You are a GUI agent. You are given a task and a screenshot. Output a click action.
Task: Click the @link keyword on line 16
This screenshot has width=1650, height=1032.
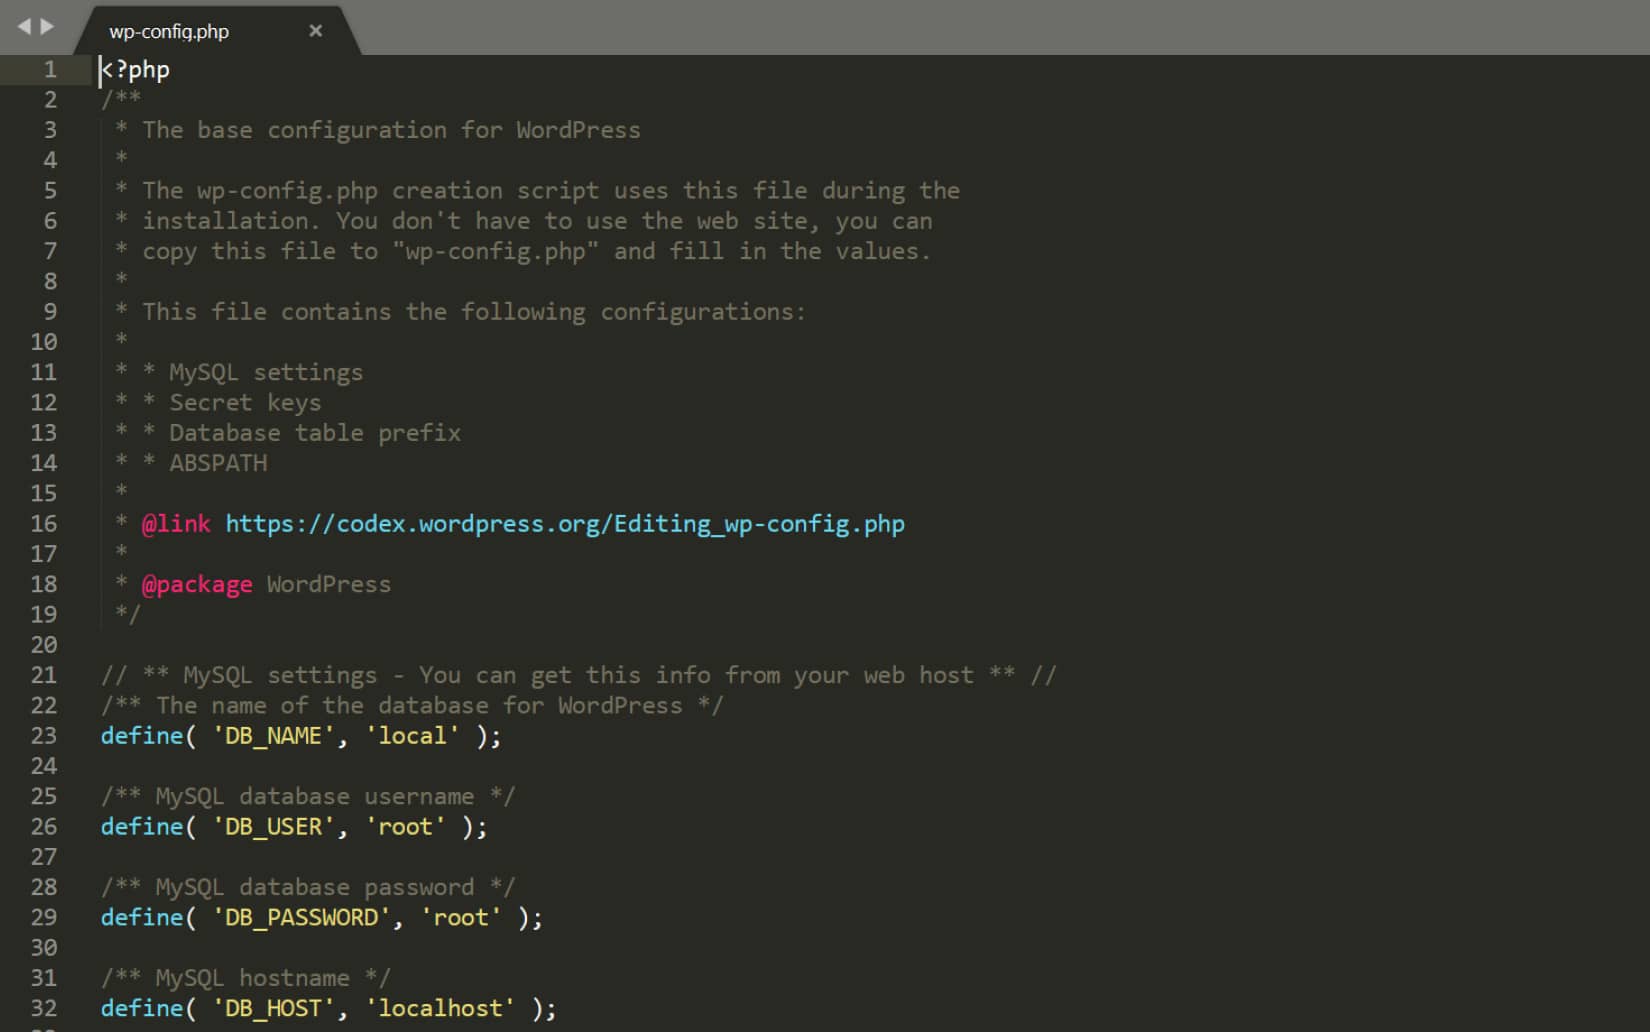(176, 523)
